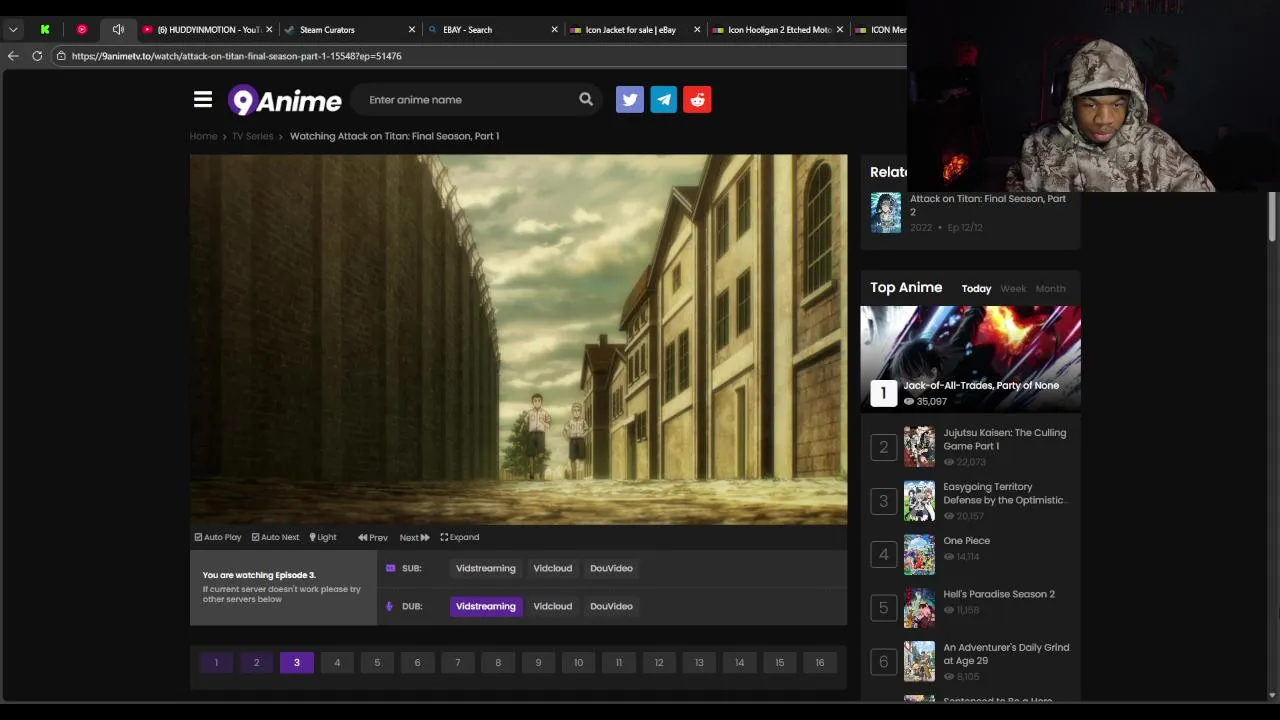Switch to Icon Jacket for sale eBay tab
This screenshot has height=720, width=1280.
click(x=631, y=30)
